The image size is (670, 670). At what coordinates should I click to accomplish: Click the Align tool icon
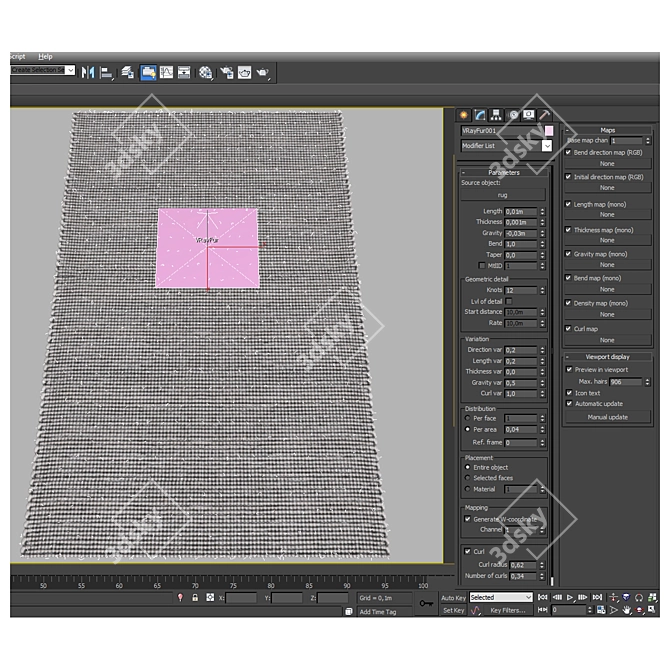coord(106,72)
